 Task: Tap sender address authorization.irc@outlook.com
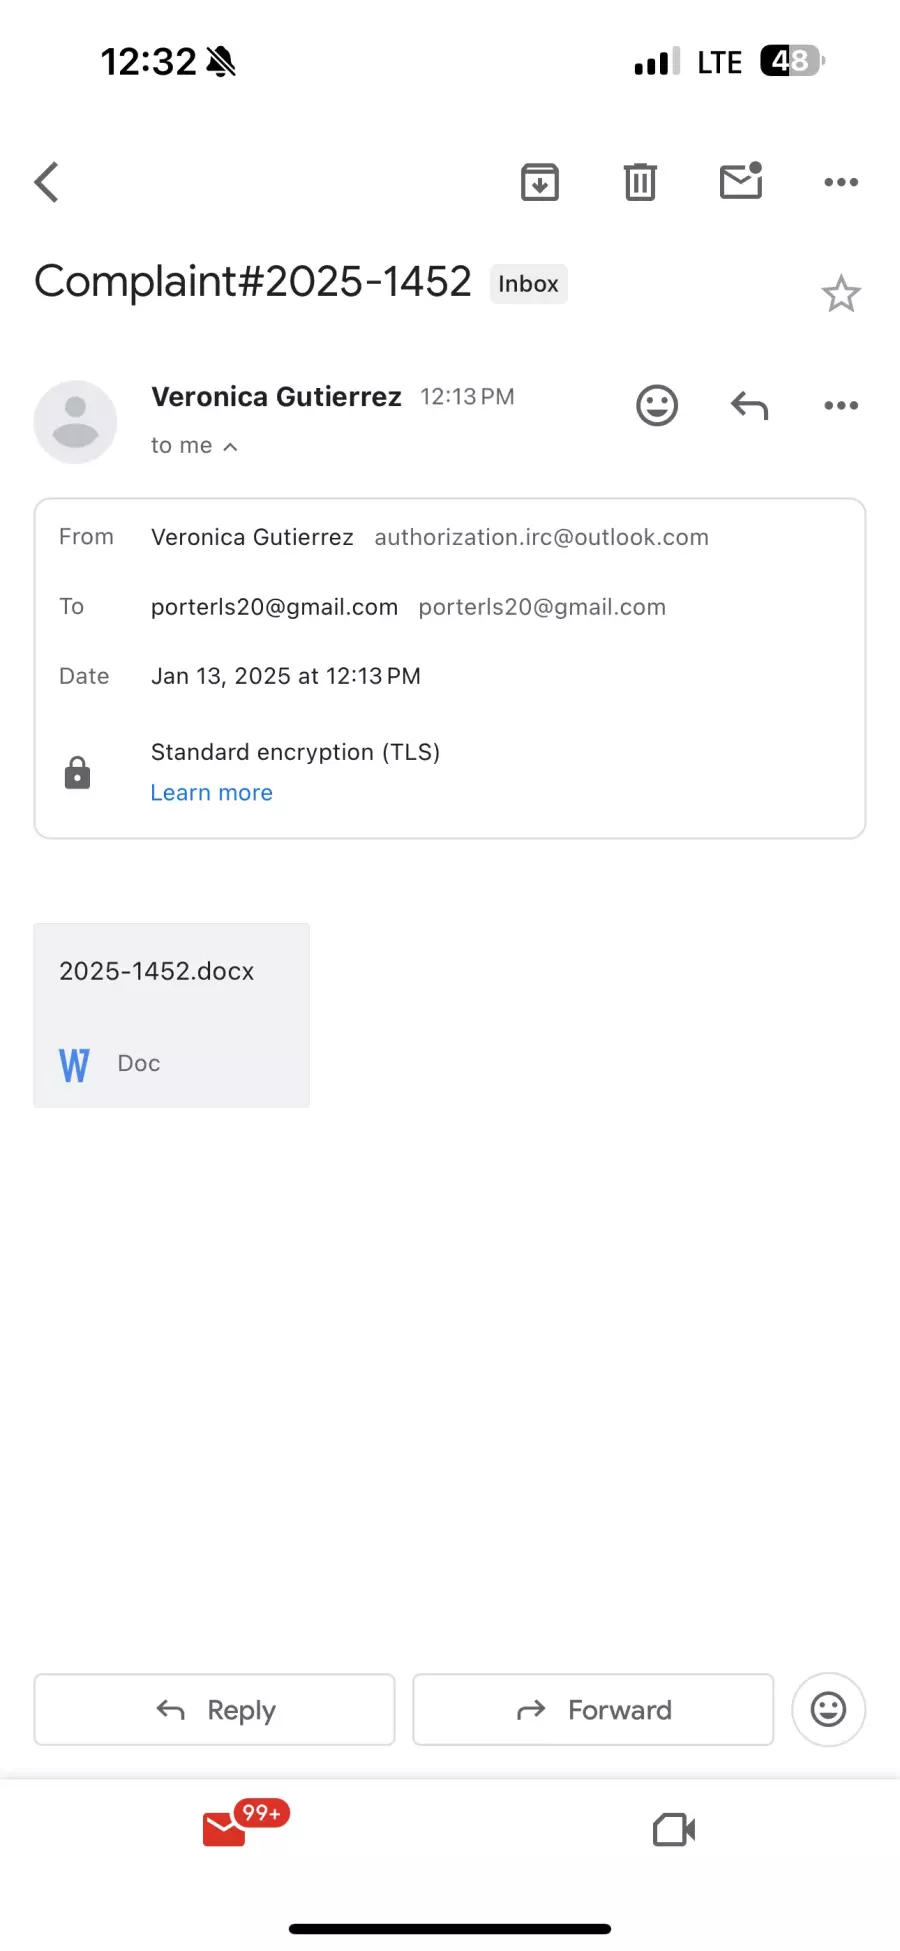tap(541, 538)
